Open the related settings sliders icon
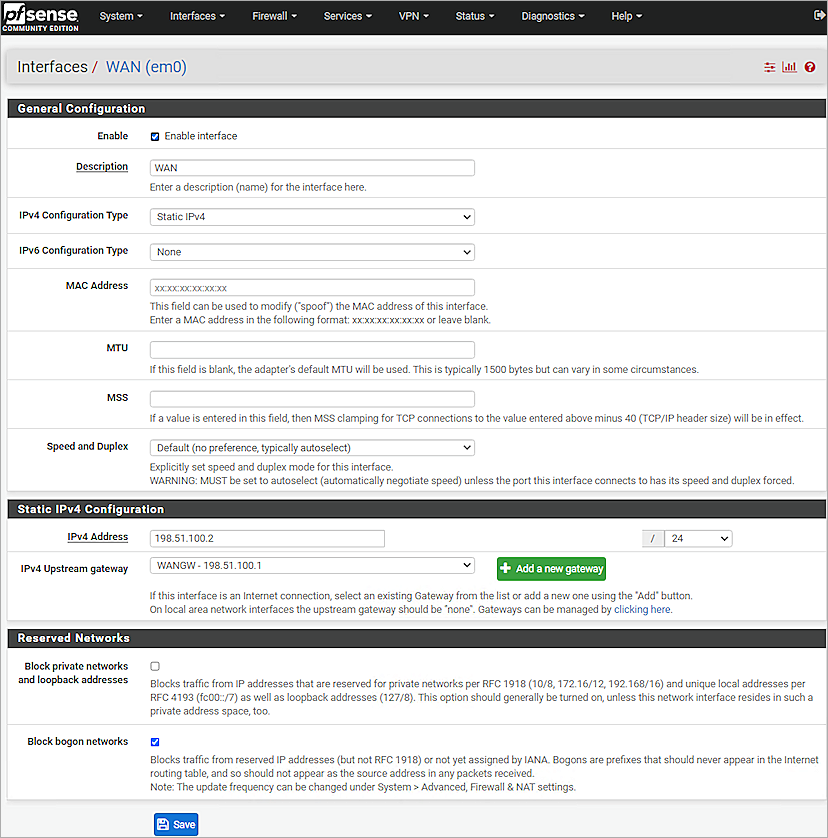 point(769,67)
